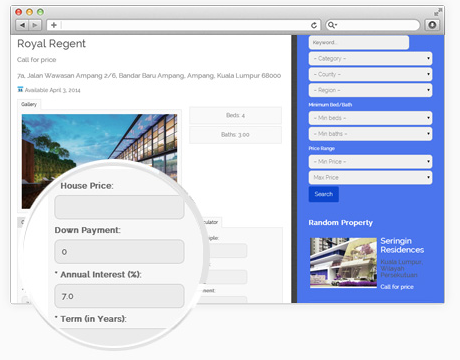
Task: Toggle fullscreen arrows in title bar
Action: point(438,12)
